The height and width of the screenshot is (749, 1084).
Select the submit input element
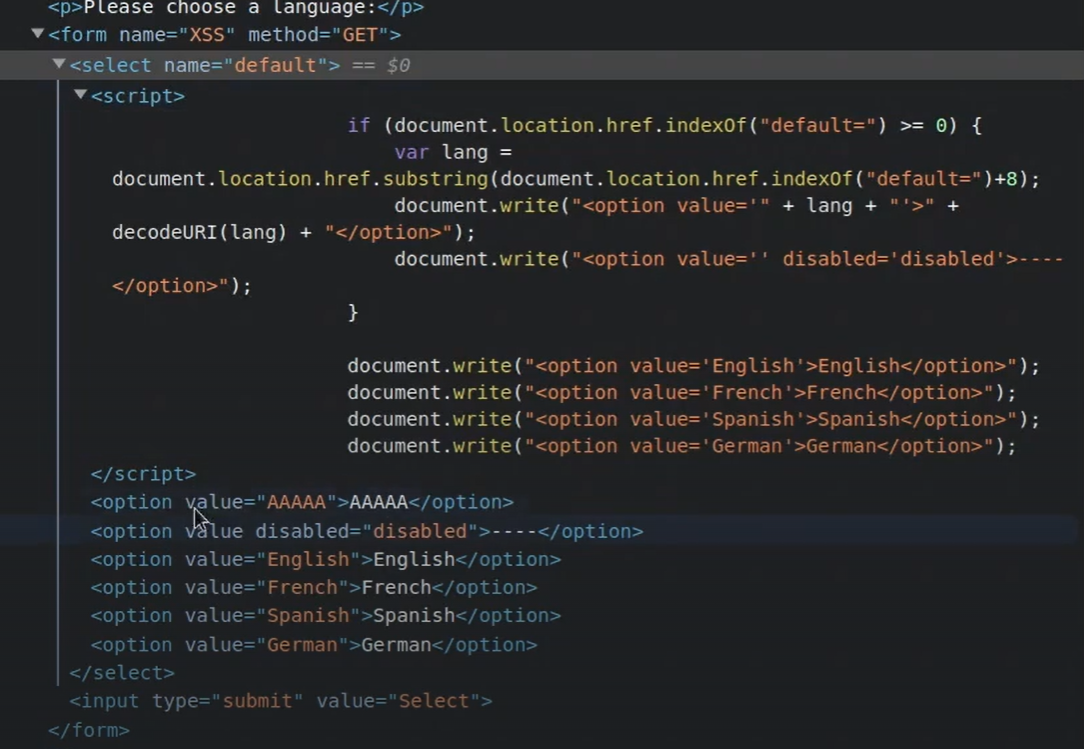280,700
